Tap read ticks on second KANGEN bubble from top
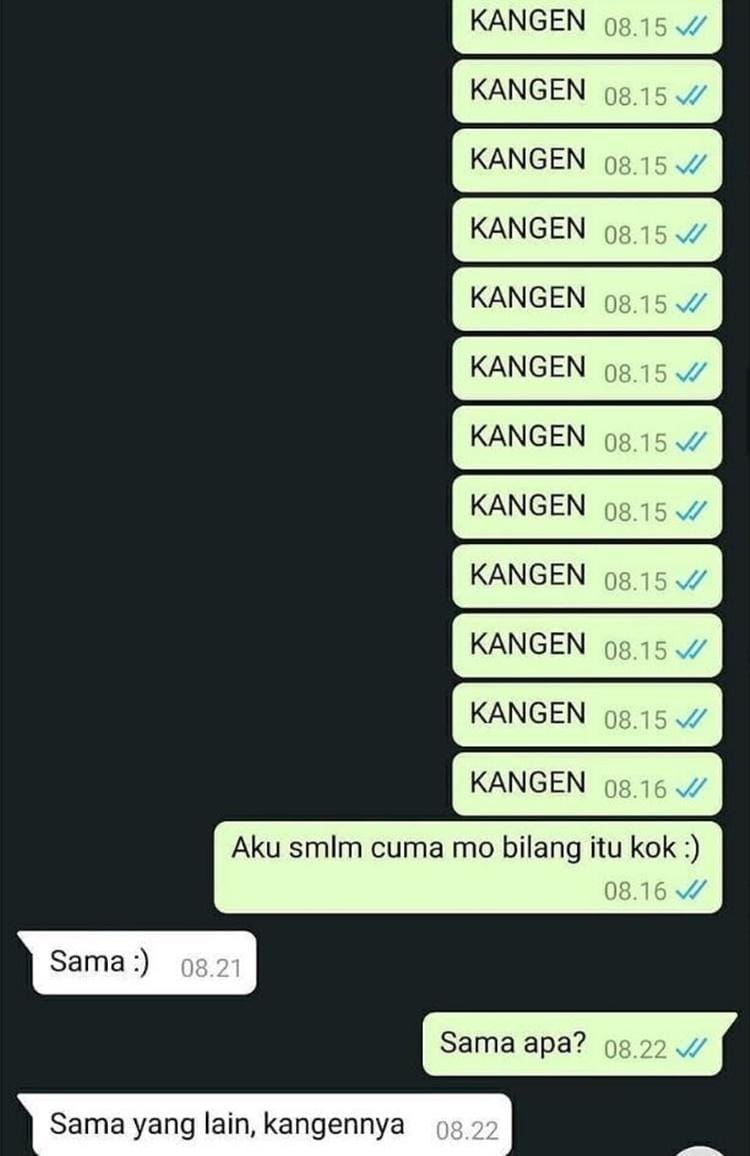This screenshot has height=1156, width=750. [691, 96]
